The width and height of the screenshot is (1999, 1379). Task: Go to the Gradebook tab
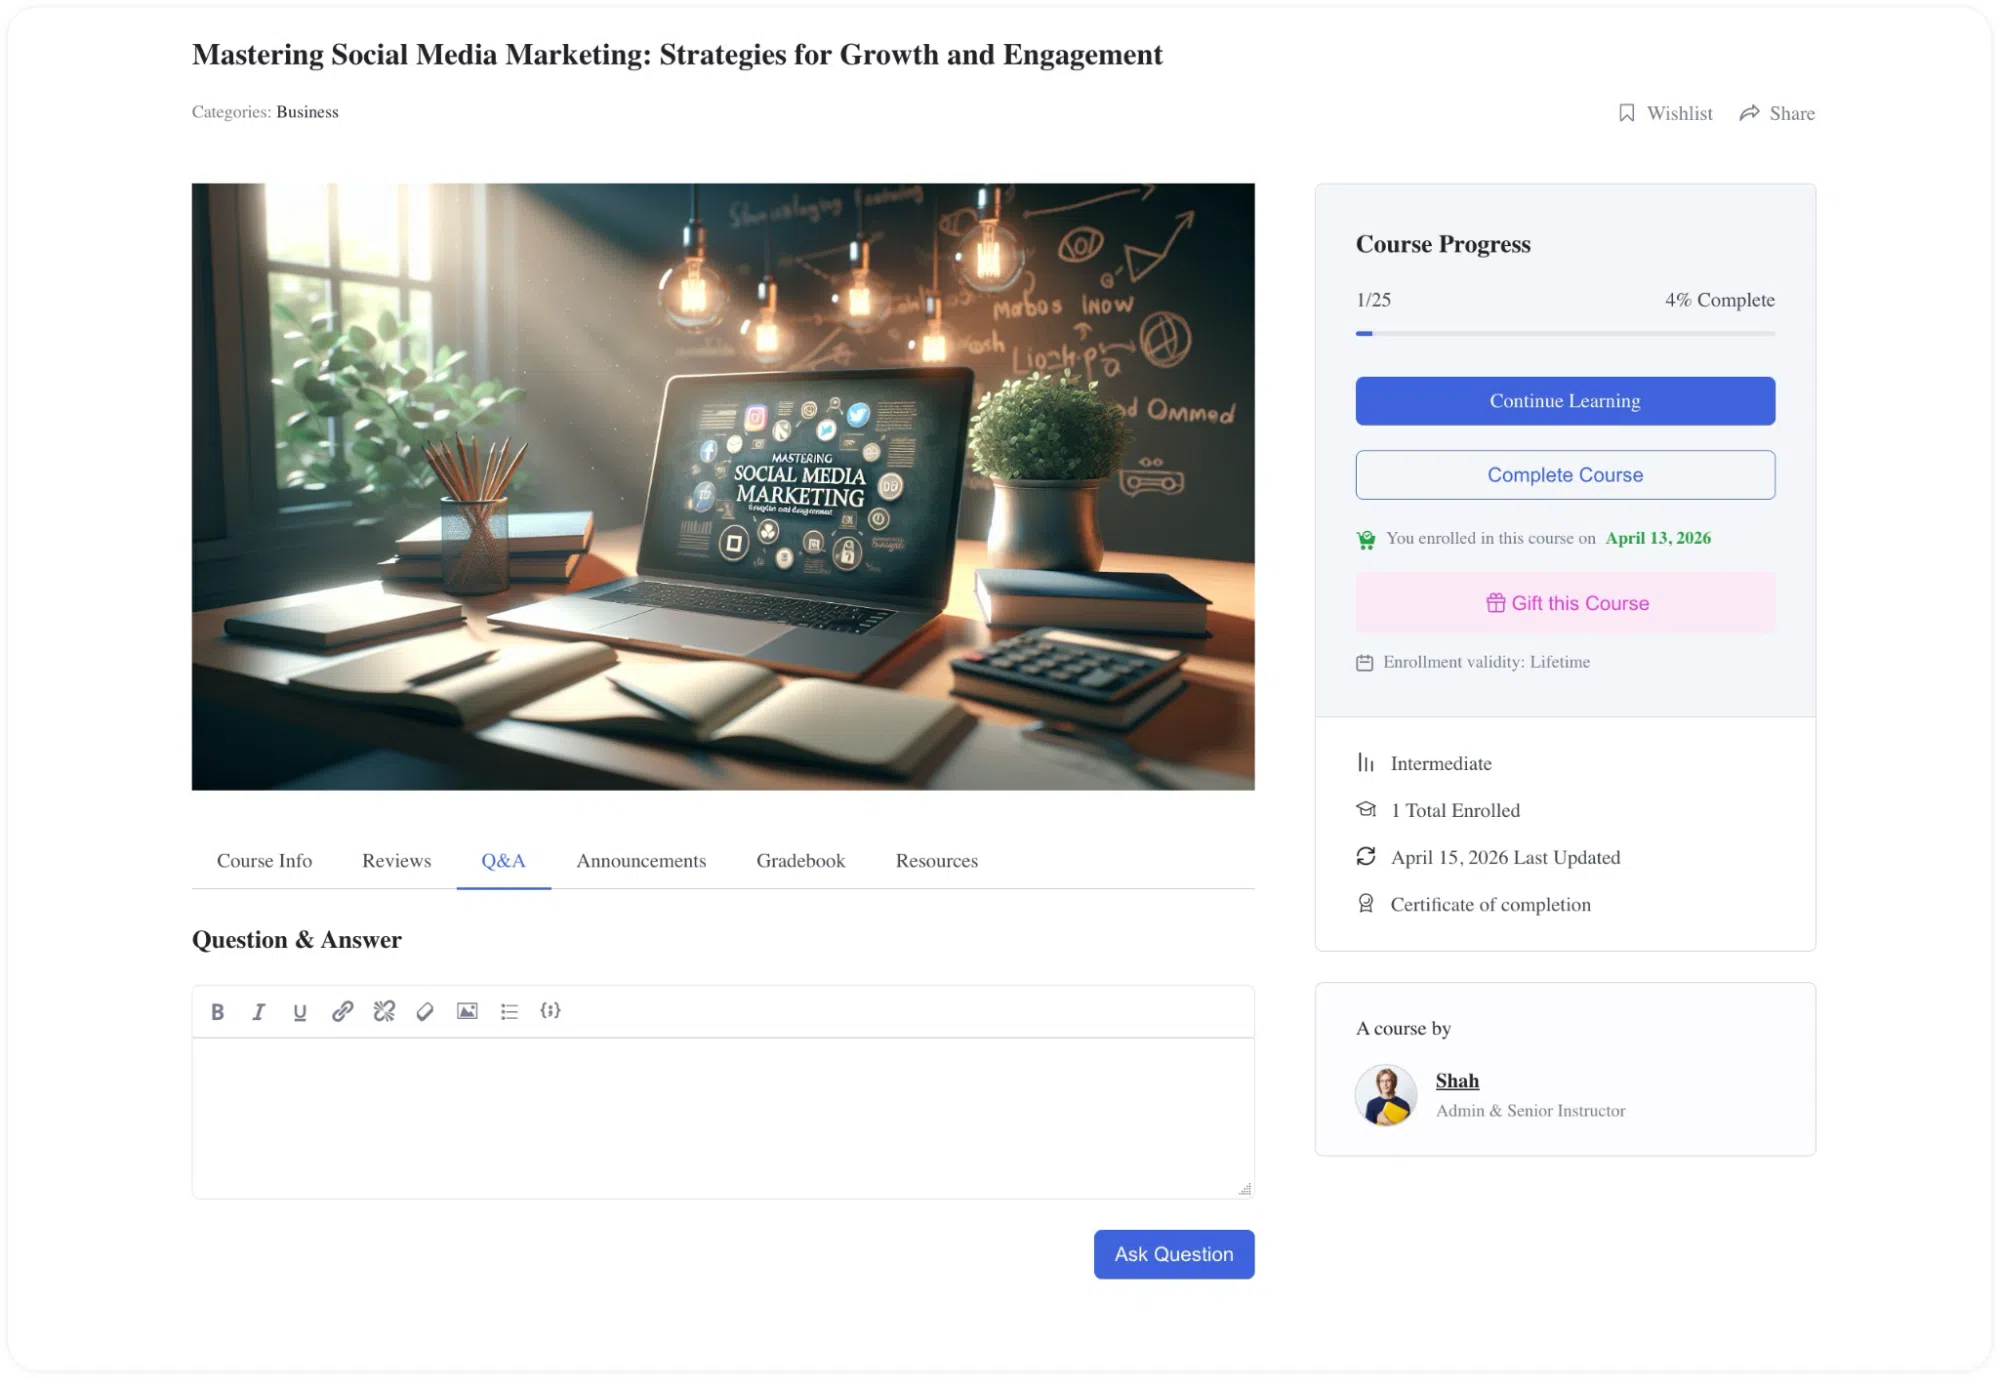click(x=800, y=861)
